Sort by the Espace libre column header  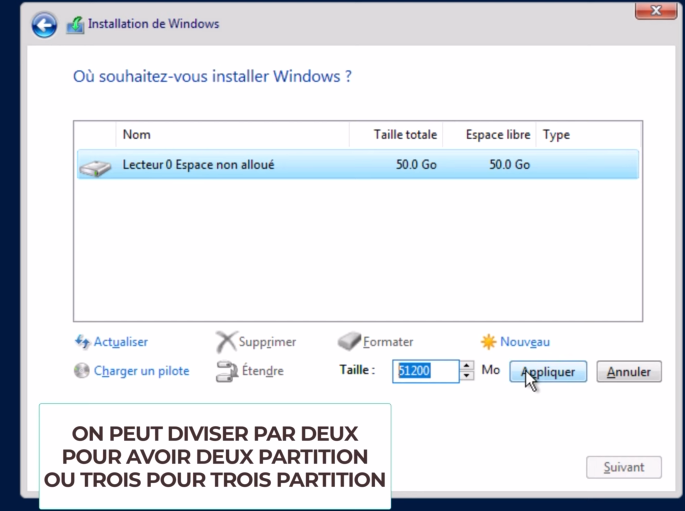489,135
